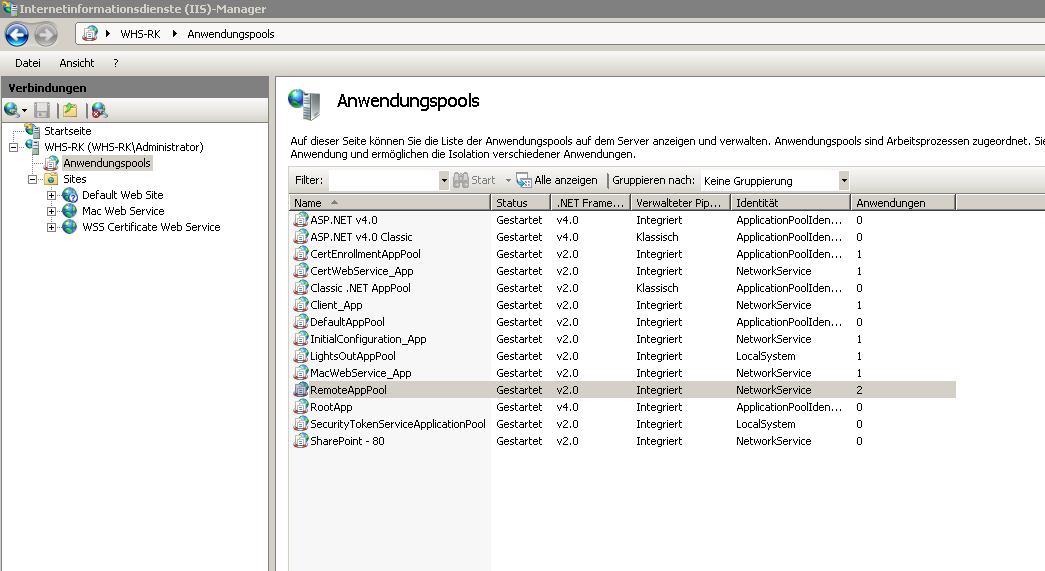Click the WHS-RK server node icon

32,146
